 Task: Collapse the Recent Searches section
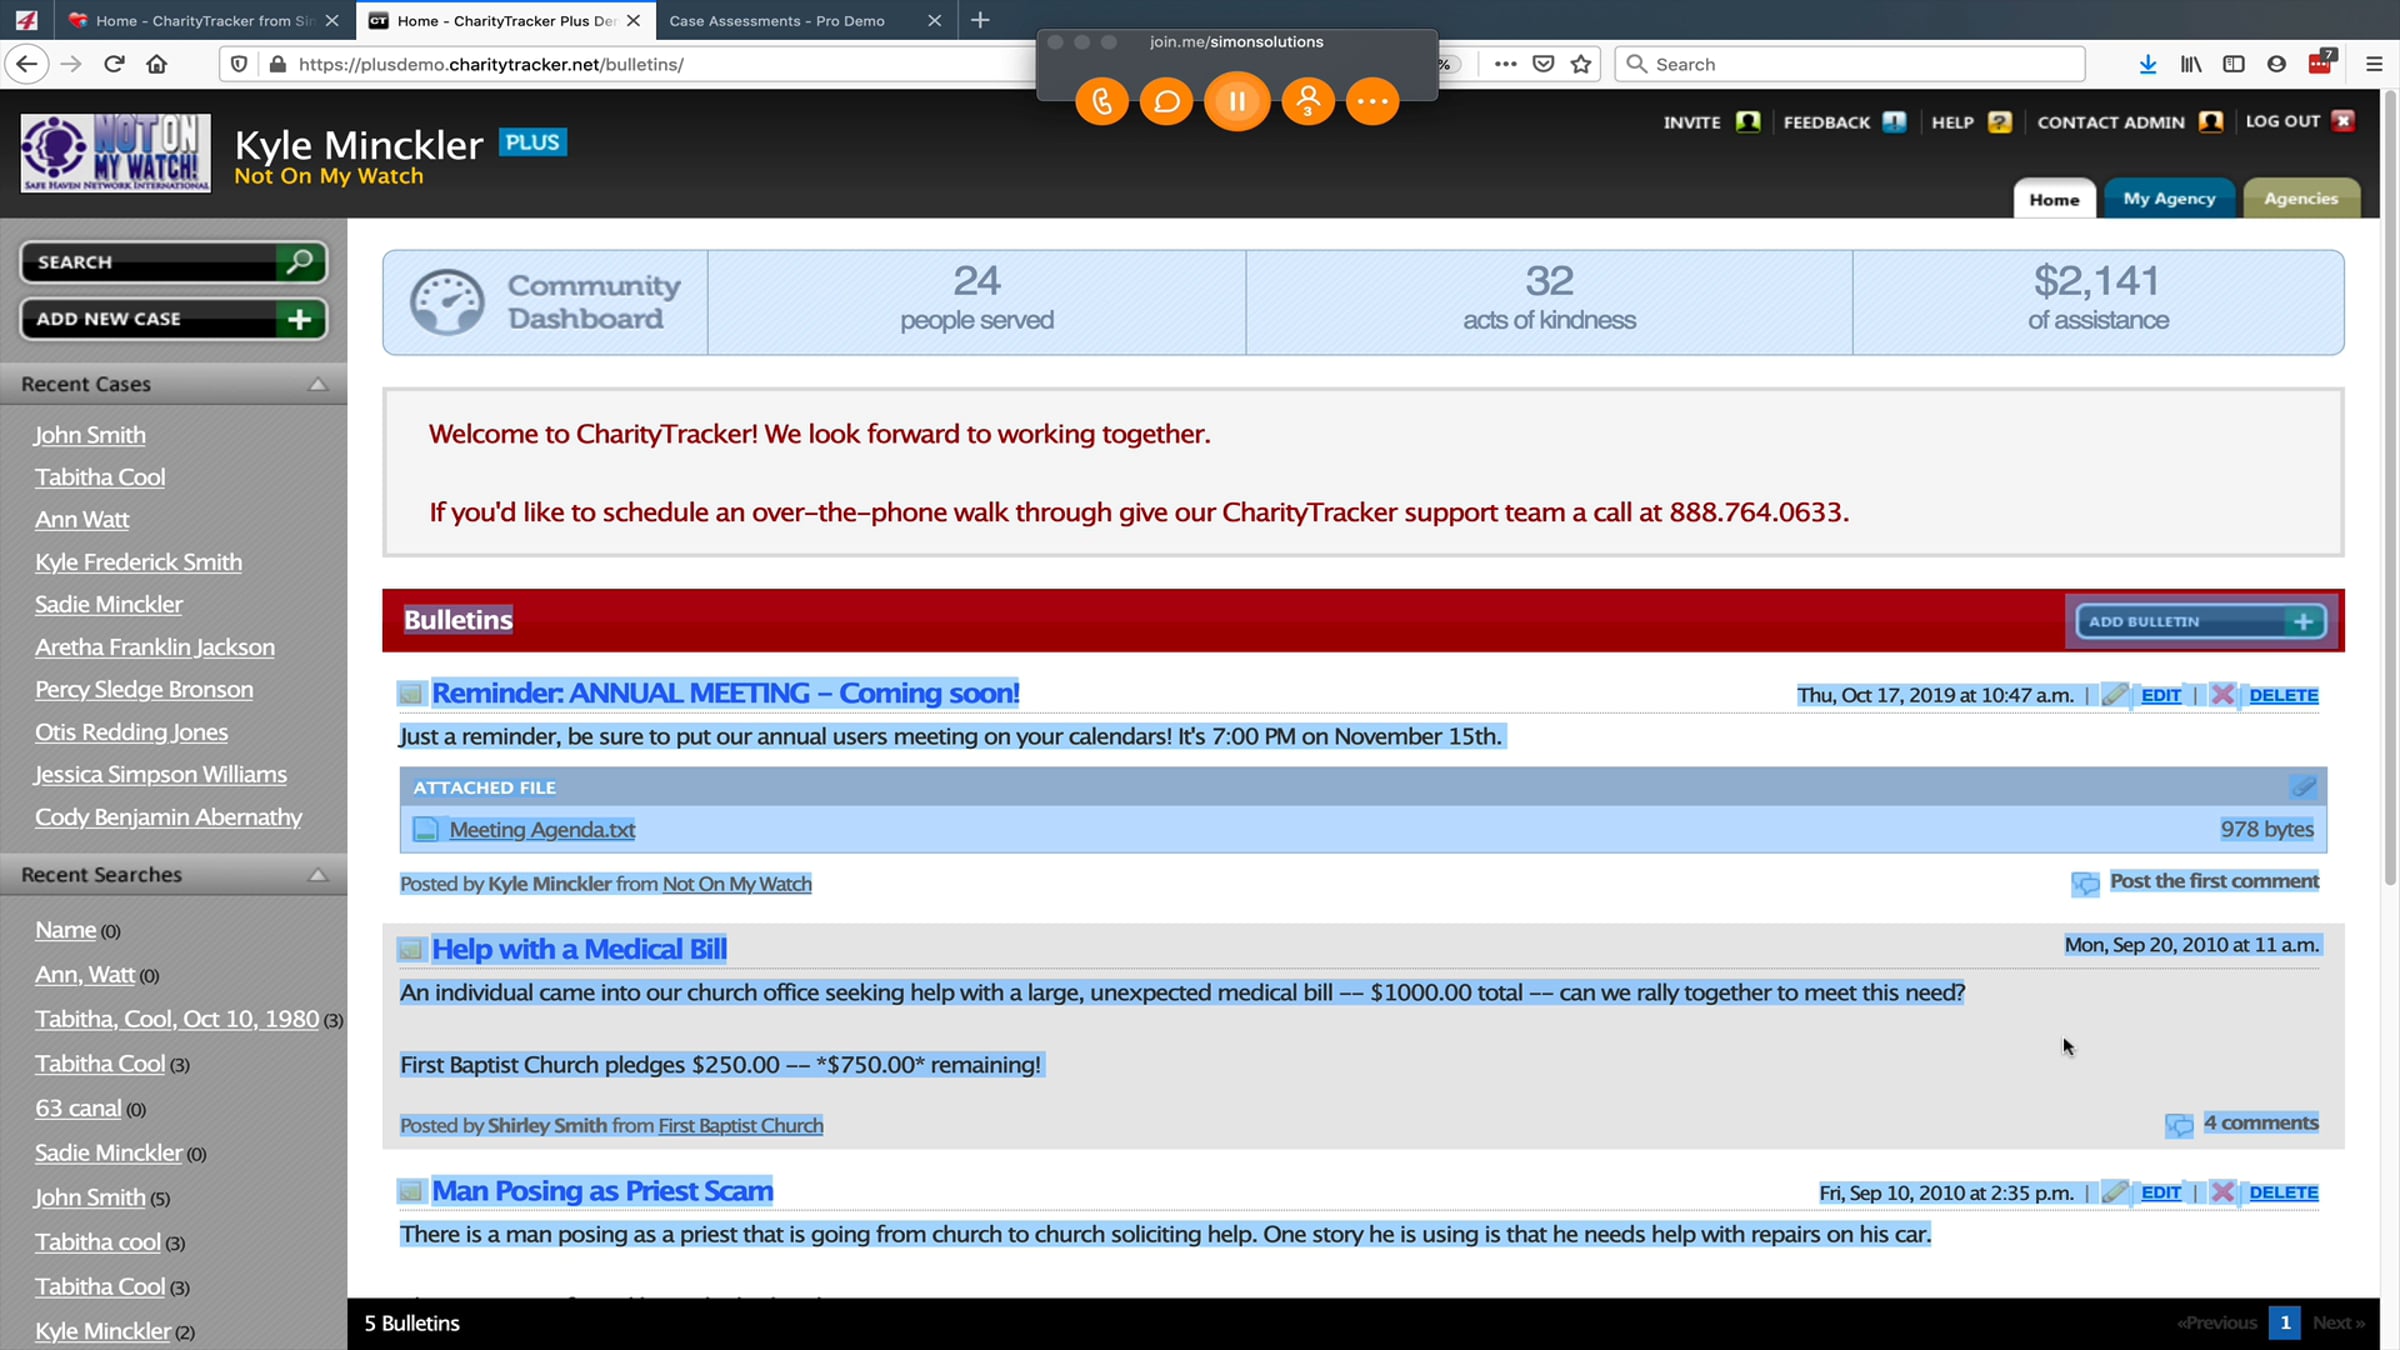pos(318,875)
